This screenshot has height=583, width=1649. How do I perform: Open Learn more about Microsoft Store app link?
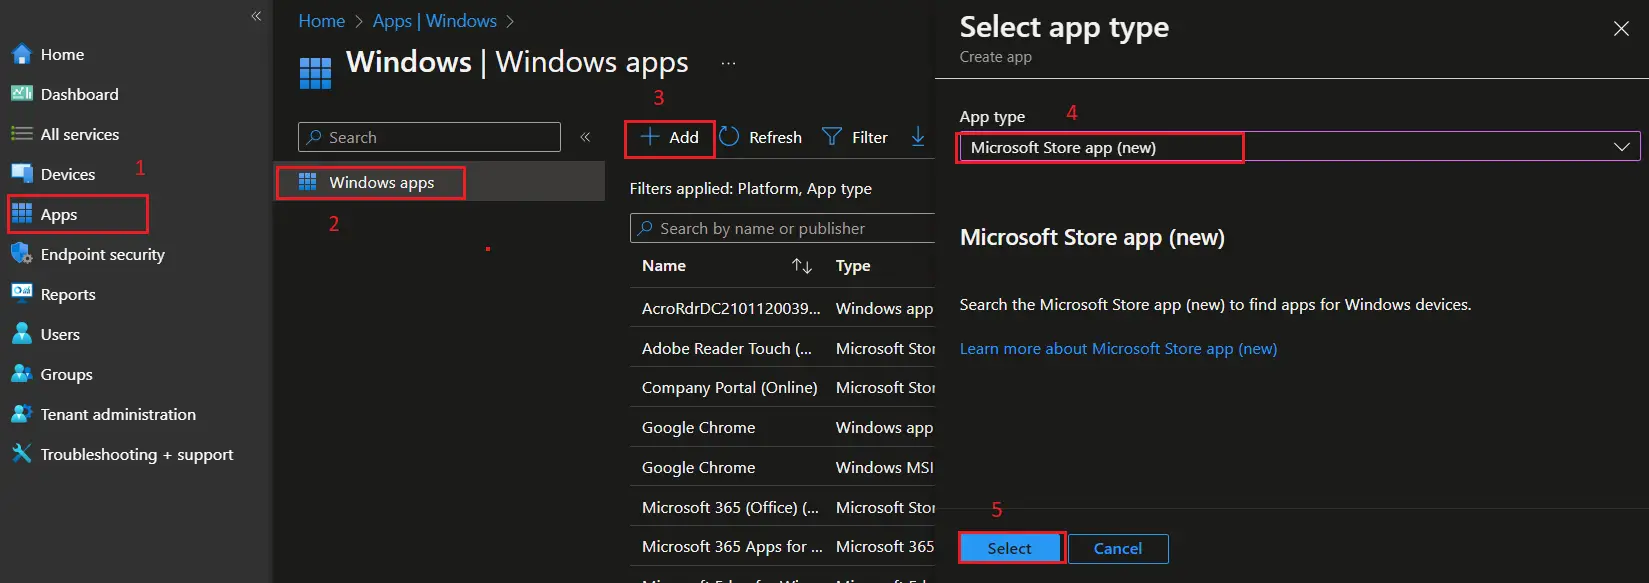1118,349
